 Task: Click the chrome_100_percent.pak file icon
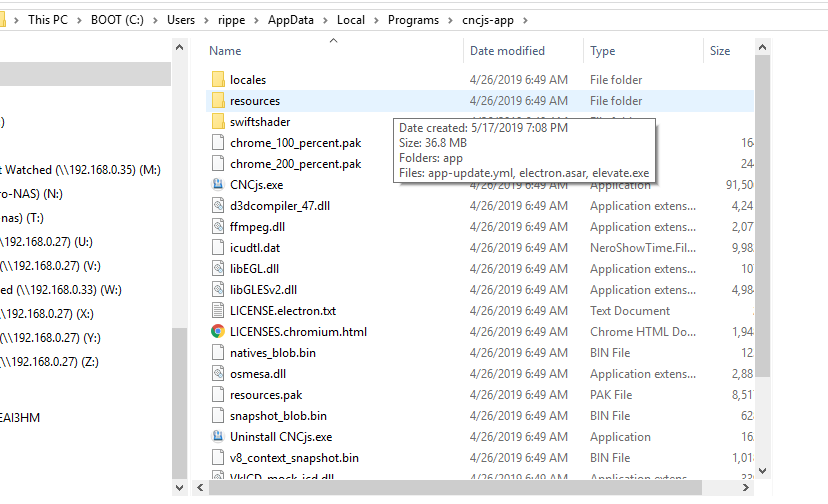[x=218, y=143]
